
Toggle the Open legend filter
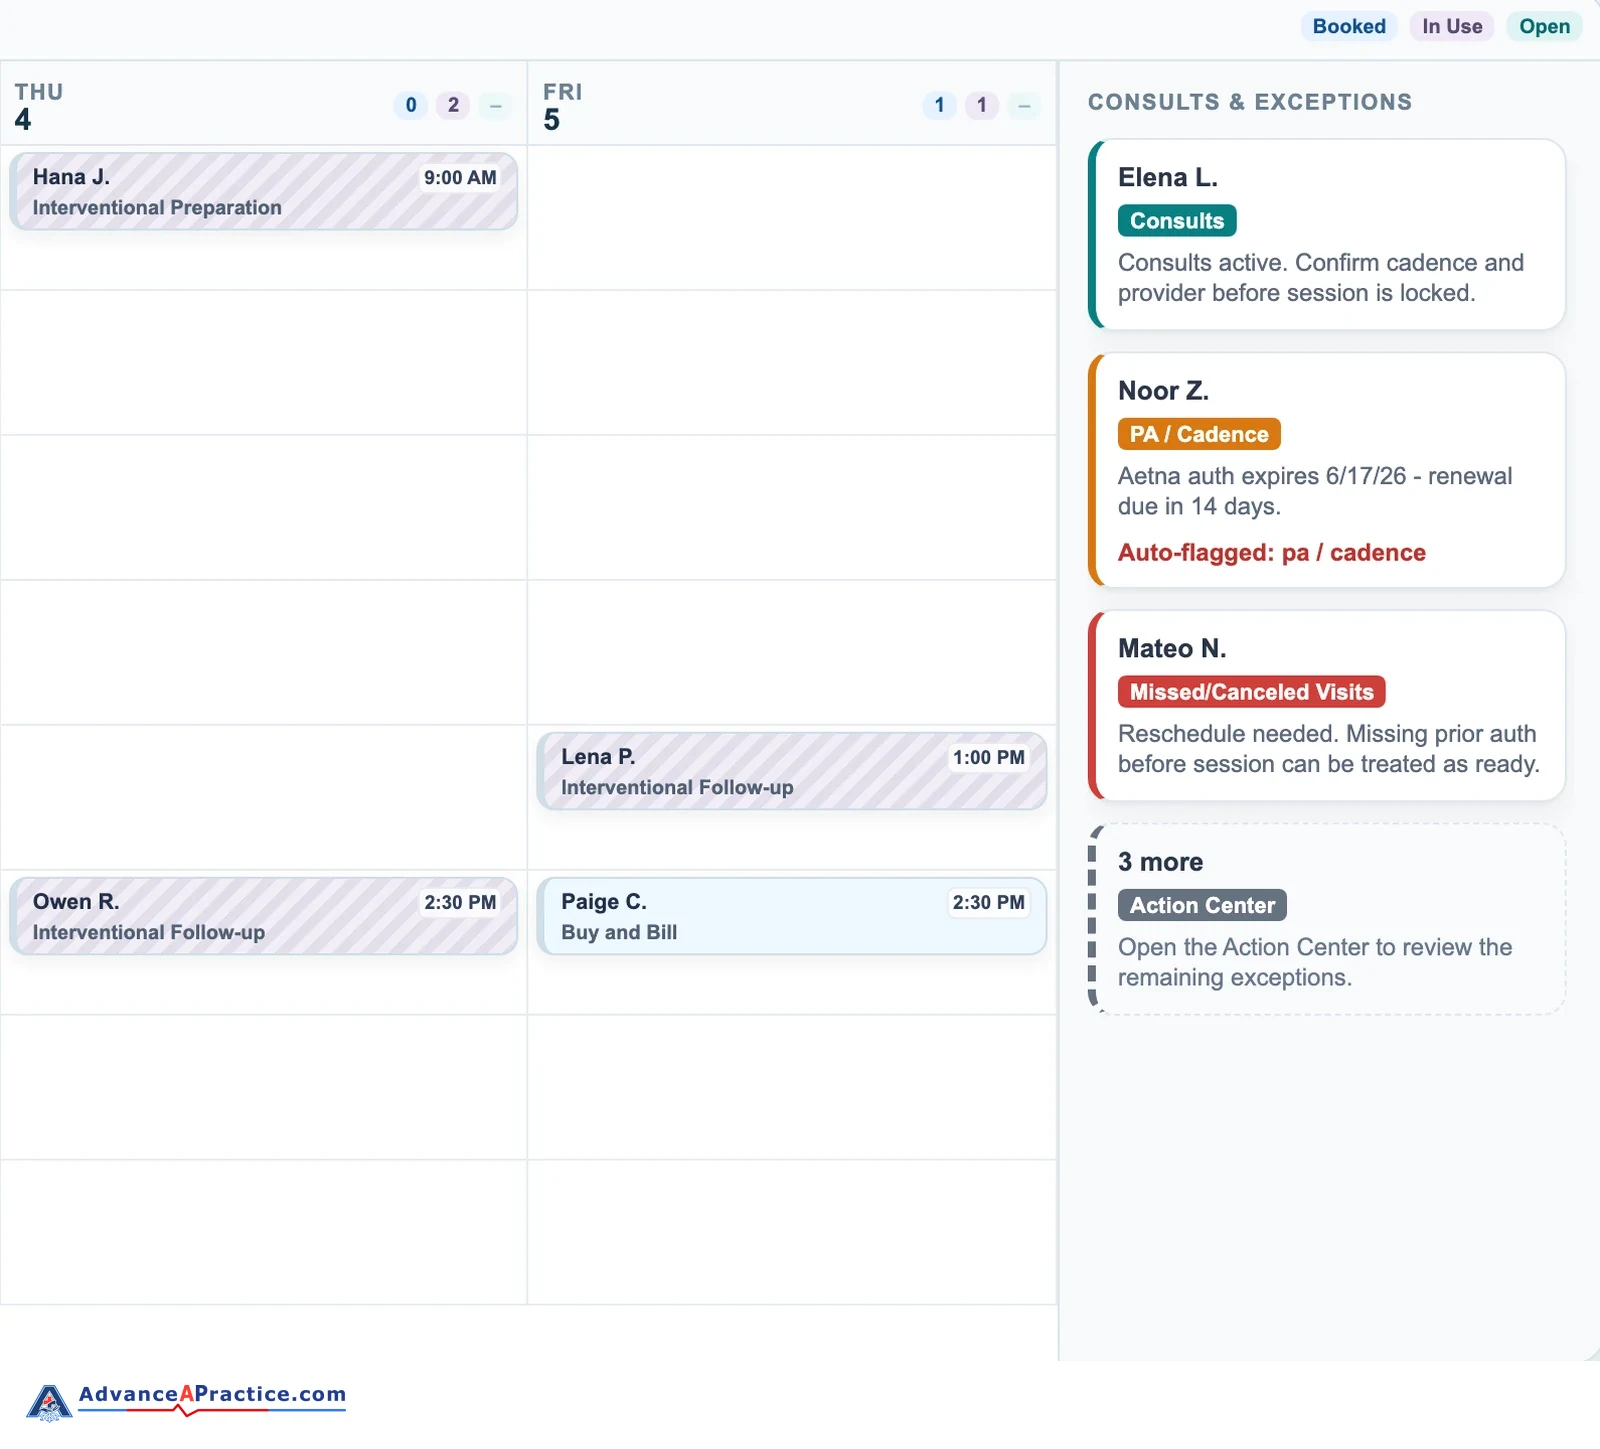1544,26
